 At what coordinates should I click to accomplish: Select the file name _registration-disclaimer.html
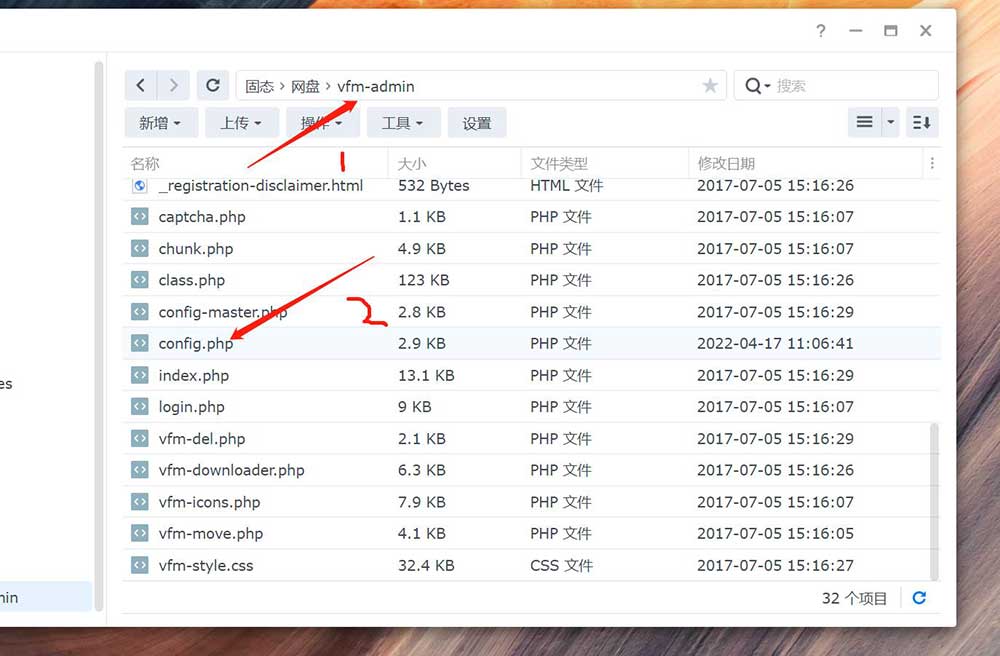point(261,186)
